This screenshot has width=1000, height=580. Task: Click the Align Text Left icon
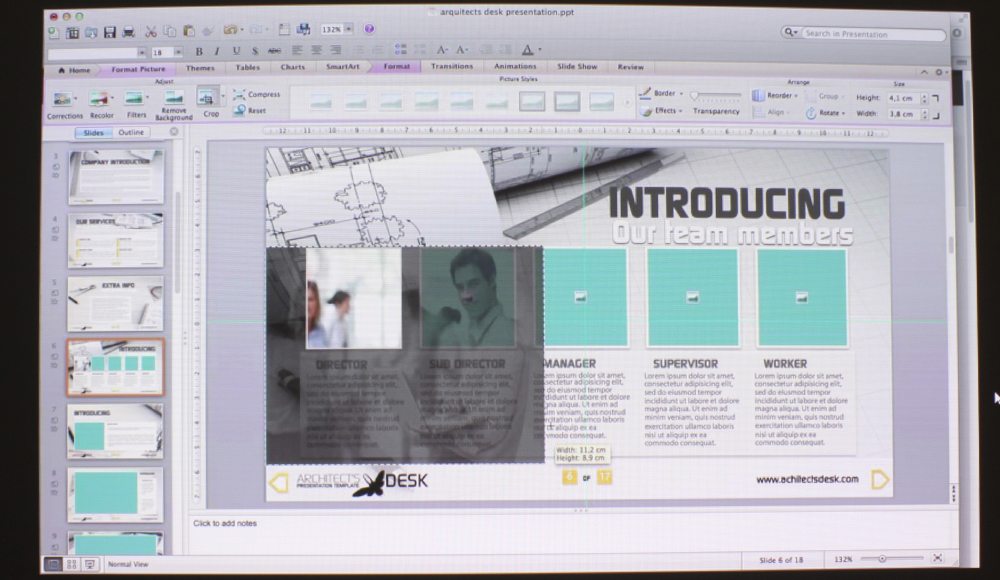(x=297, y=50)
